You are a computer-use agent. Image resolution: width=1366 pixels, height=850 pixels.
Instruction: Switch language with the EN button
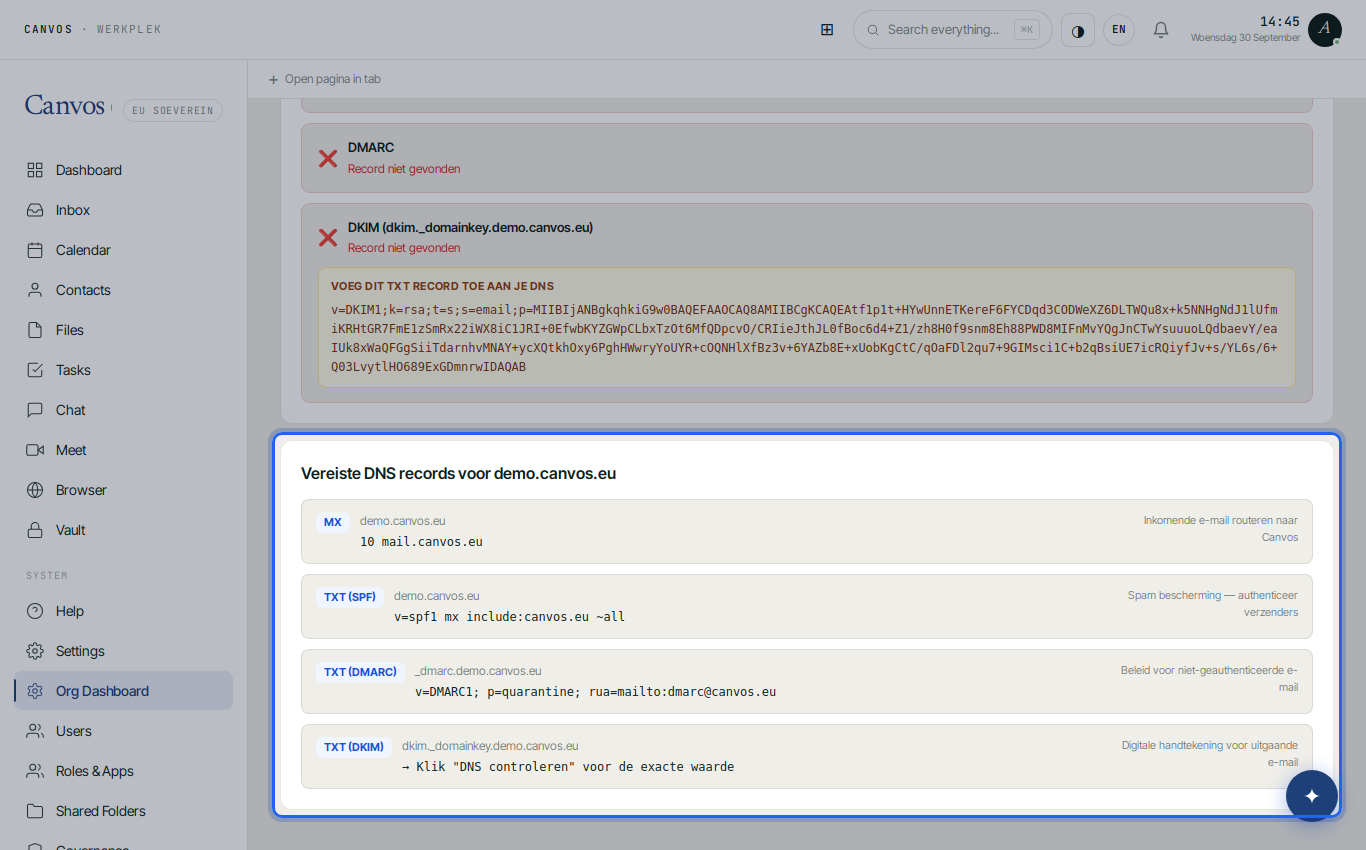click(x=1119, y=30)
